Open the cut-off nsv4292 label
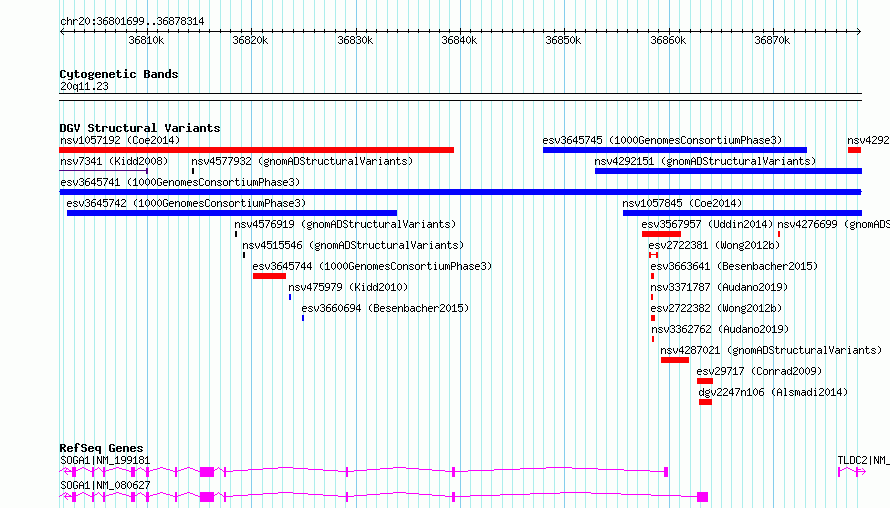Screen dimensions: 890x508 [868, 140]
